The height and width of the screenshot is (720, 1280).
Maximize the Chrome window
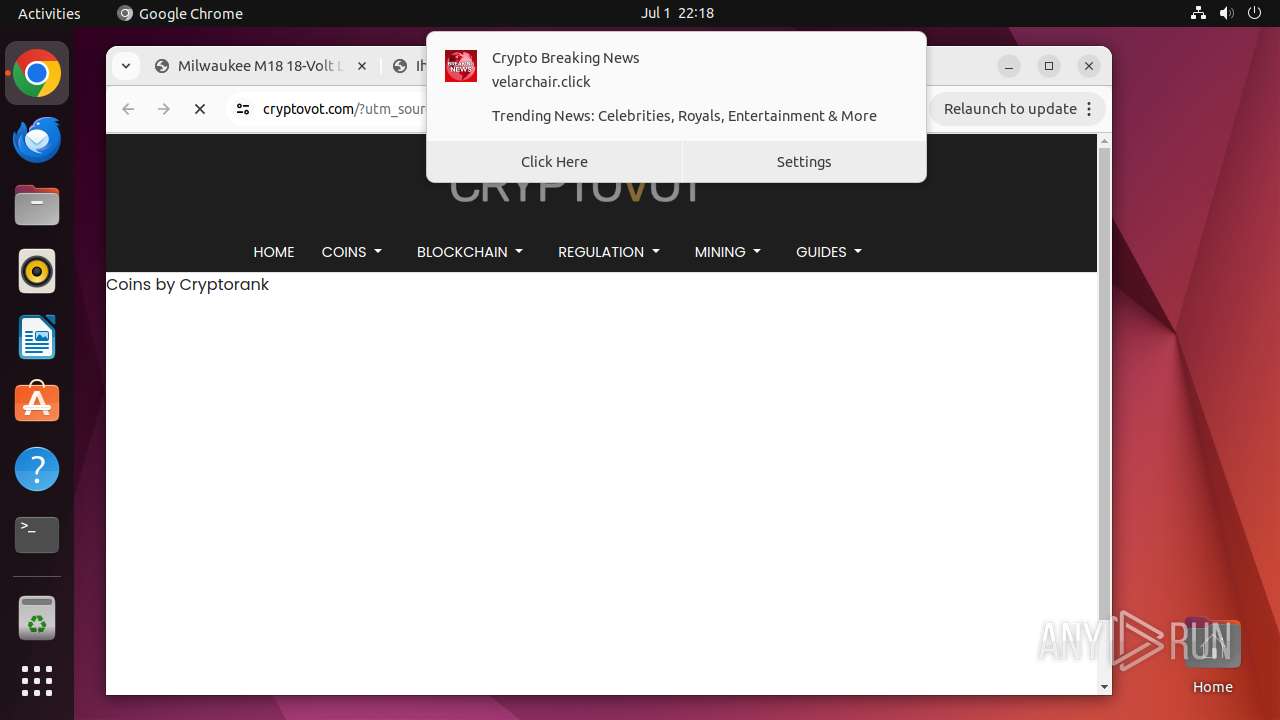[x=1049, y=66]
